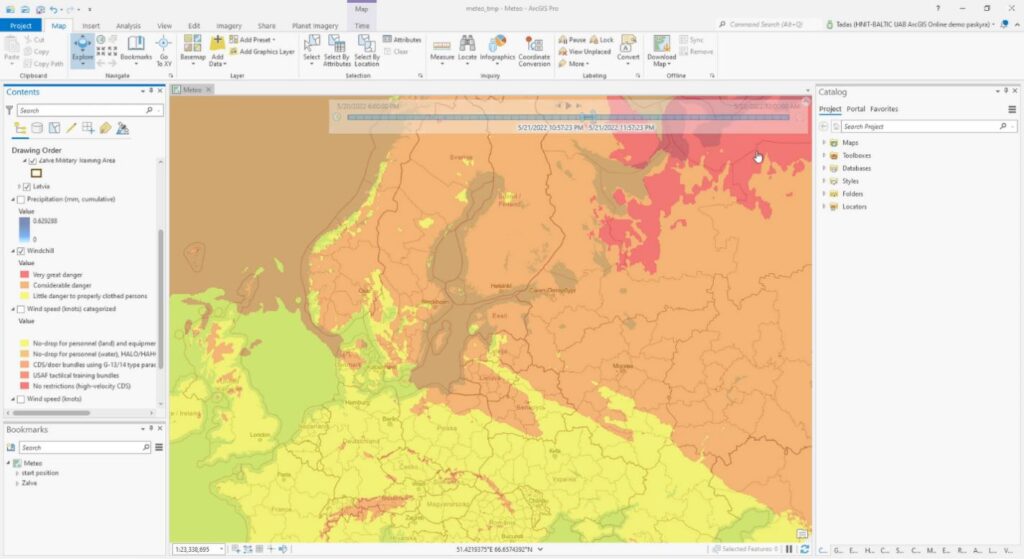1024x559 pixels.
Task: Click the Contents pane search field
Action: coord(82,110)
